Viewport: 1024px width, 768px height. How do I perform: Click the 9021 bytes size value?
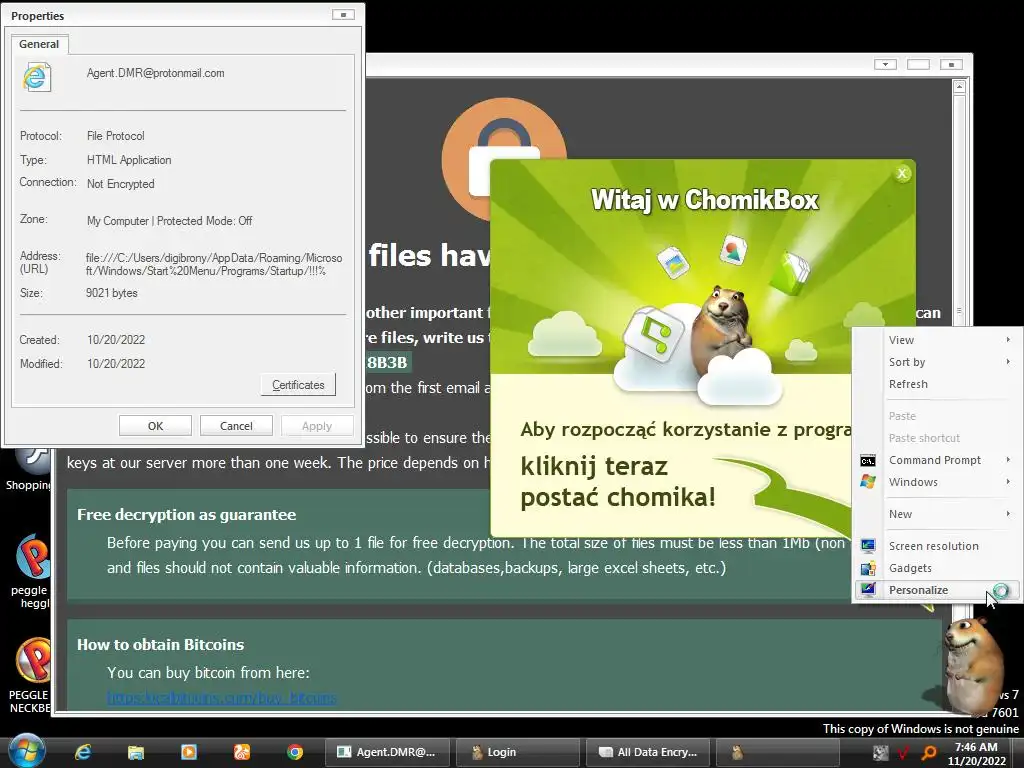click(x=112, y=293)
